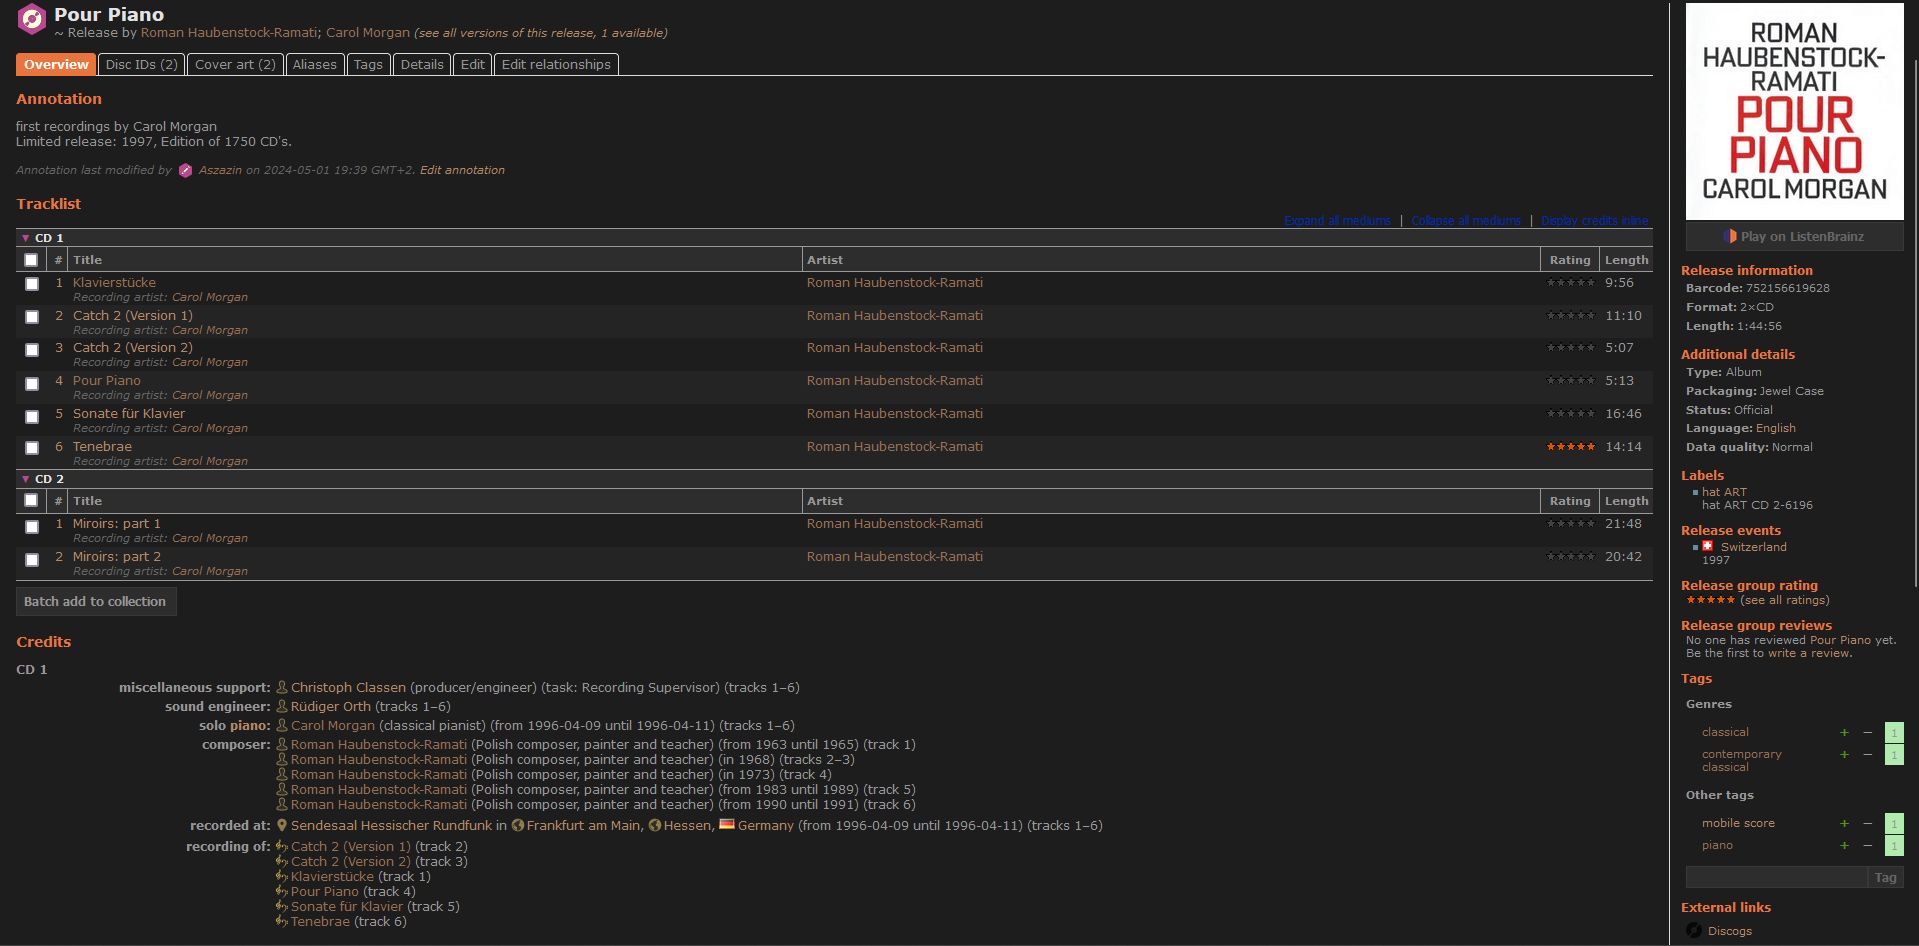The width and height of the screenshot is (1919, 946).
Task: Click globe icon next to Hessen
Action: (654, 826)
